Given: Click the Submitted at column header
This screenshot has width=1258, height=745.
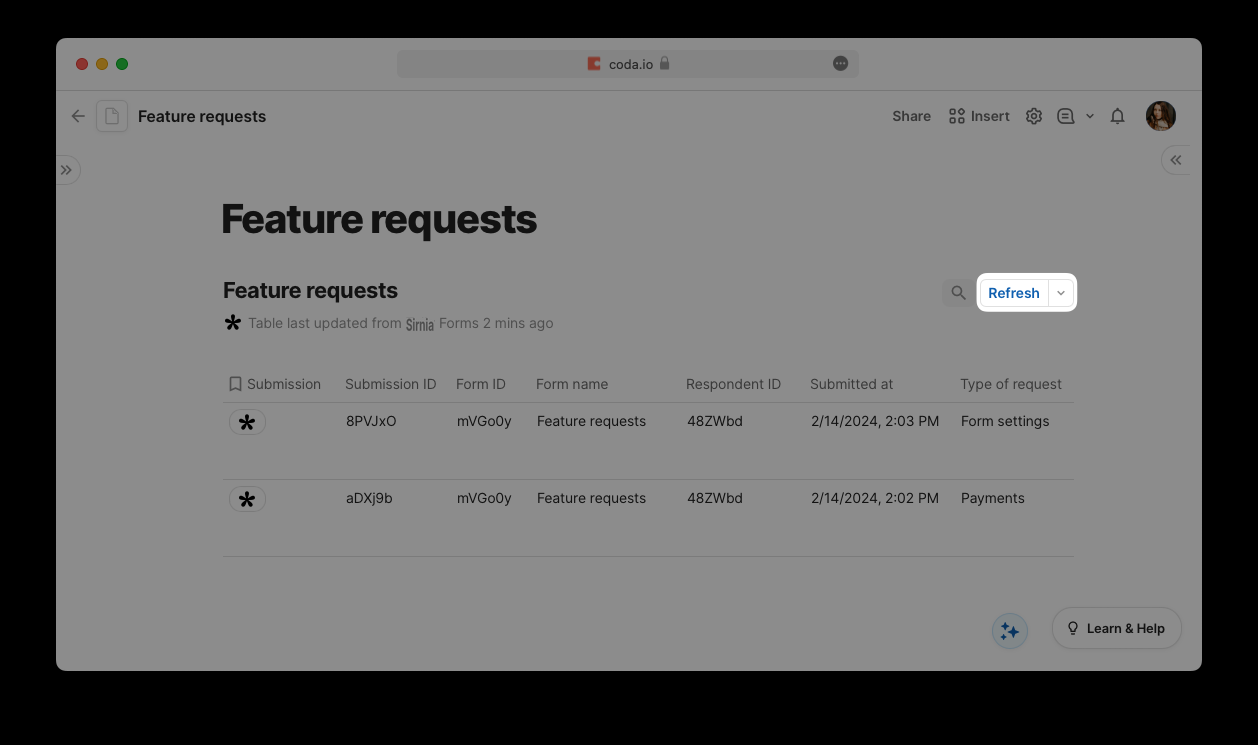Looking at the screenshot, I should coord(852,384).
